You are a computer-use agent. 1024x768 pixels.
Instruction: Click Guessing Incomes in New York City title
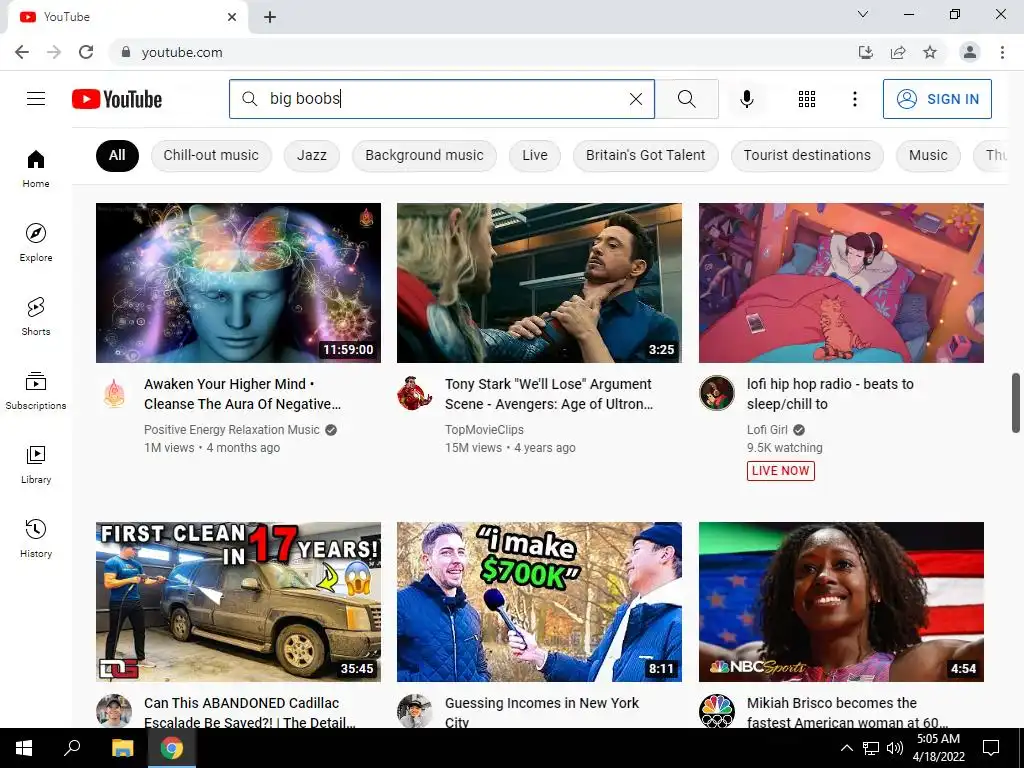pos(542,712)
